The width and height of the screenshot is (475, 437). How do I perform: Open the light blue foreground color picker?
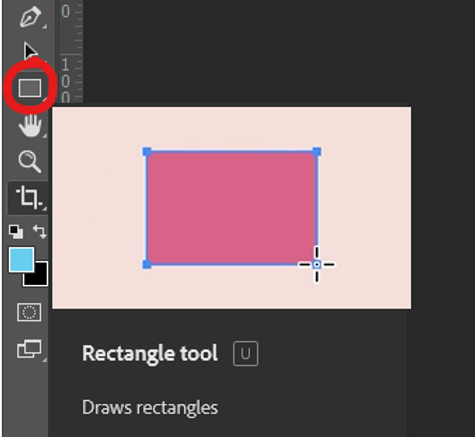click(x=21, y=260)
